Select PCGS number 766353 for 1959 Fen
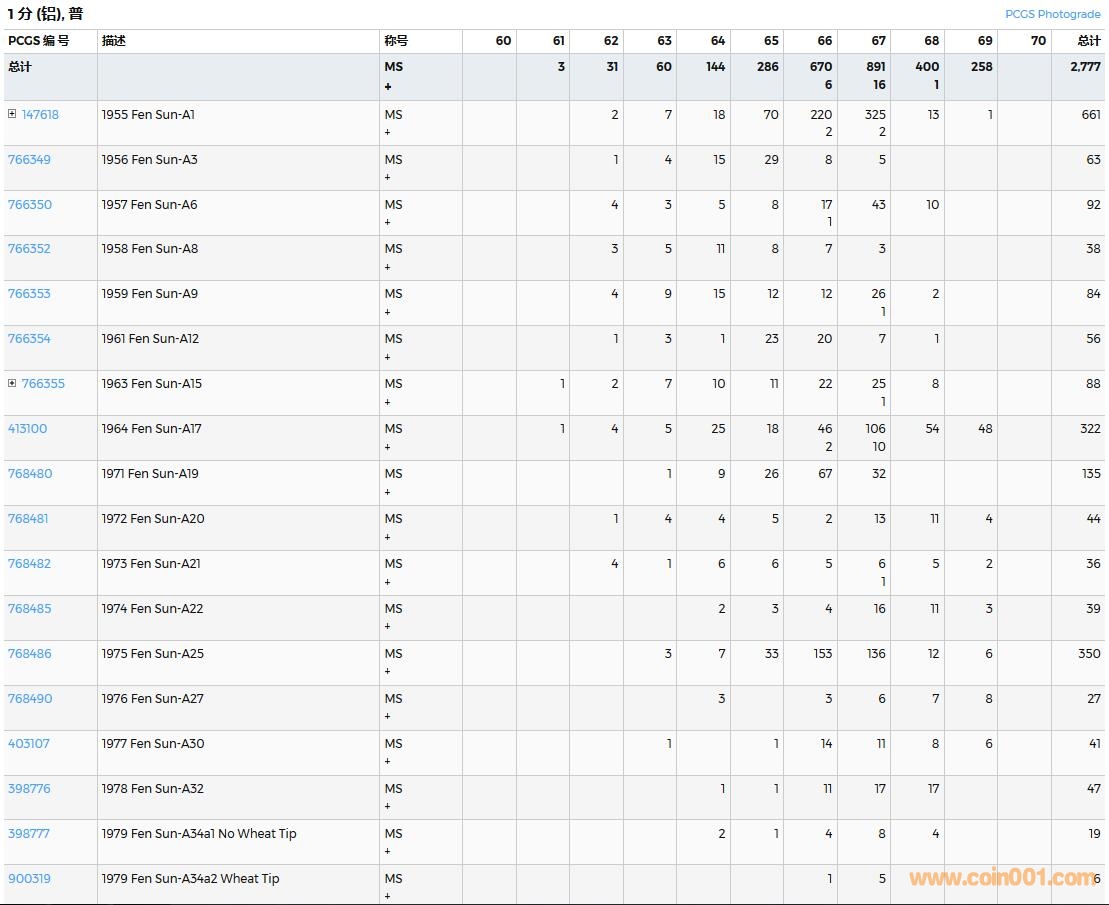This screenshot has height=905, width=1109. [29, 294]
